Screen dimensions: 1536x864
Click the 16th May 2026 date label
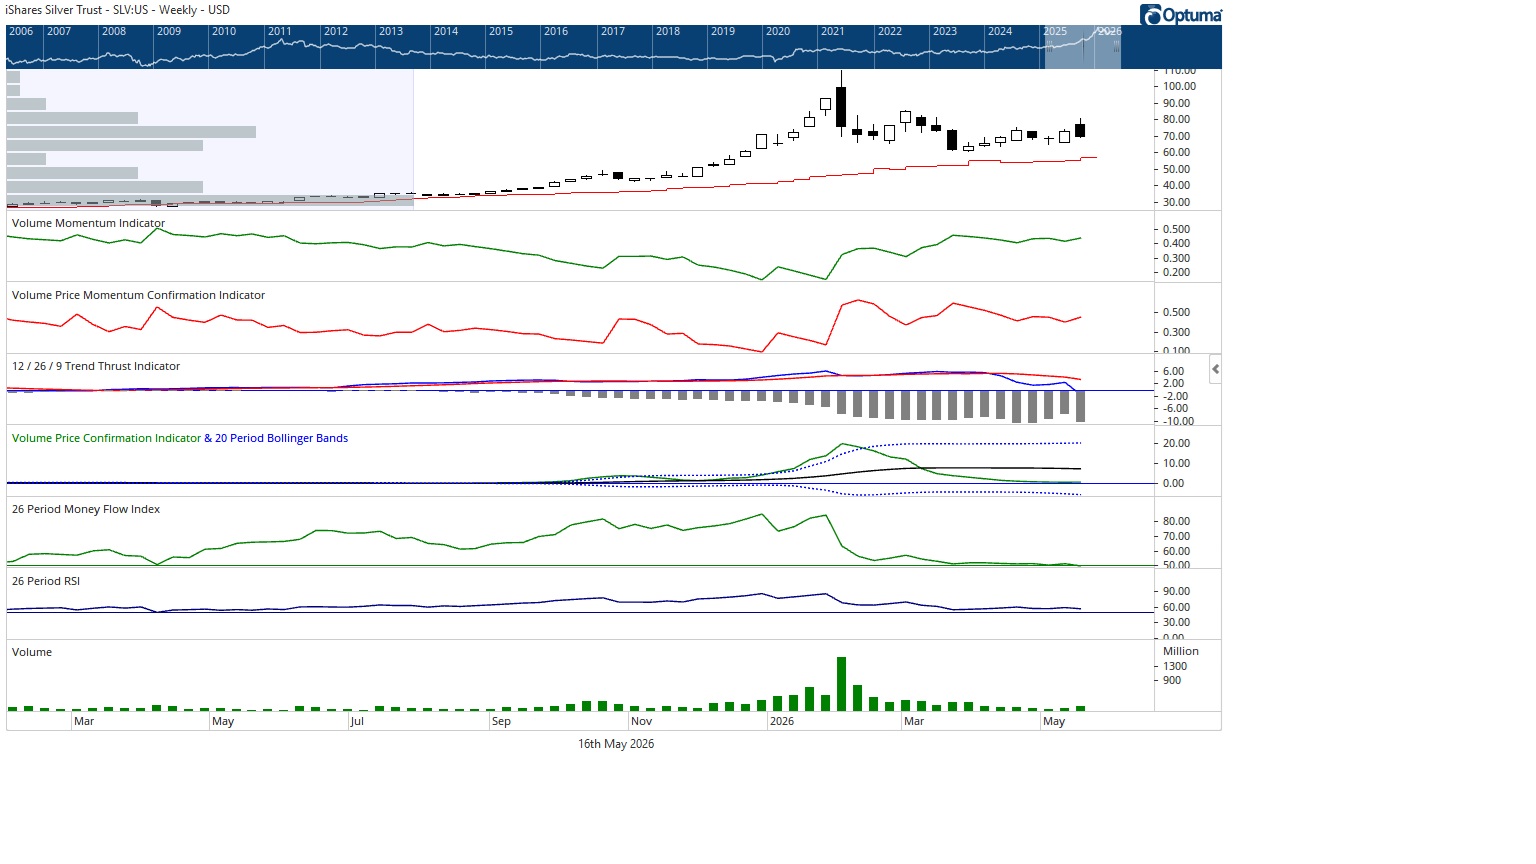click(x=616, y=744)
